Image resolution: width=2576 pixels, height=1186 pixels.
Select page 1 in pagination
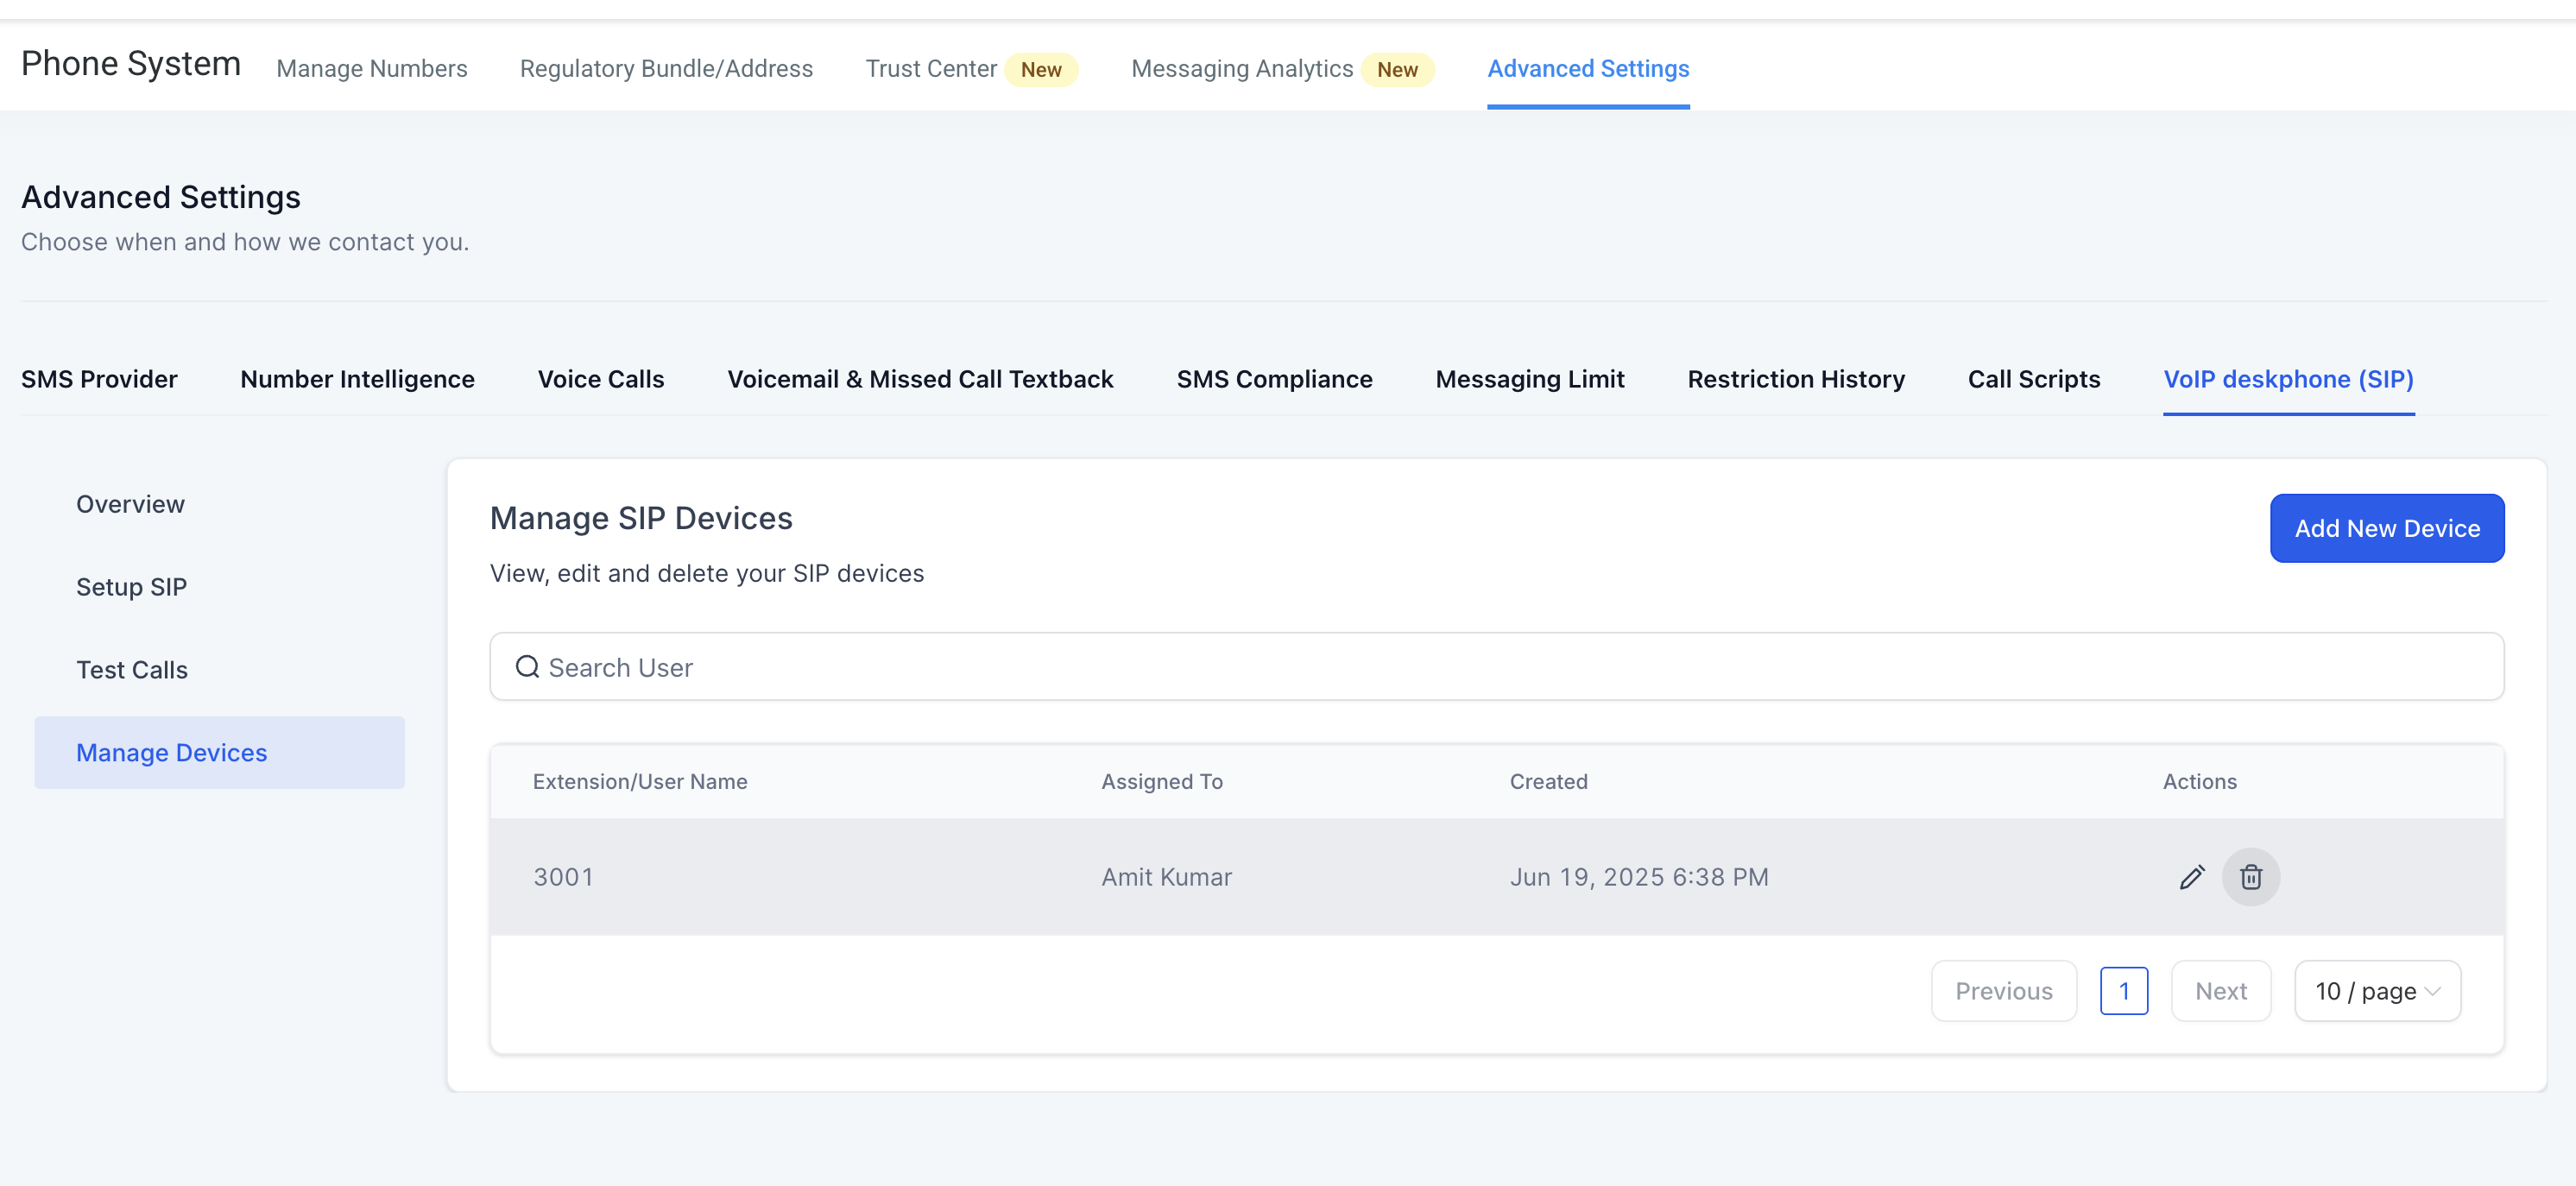(x=2123, y=991)
